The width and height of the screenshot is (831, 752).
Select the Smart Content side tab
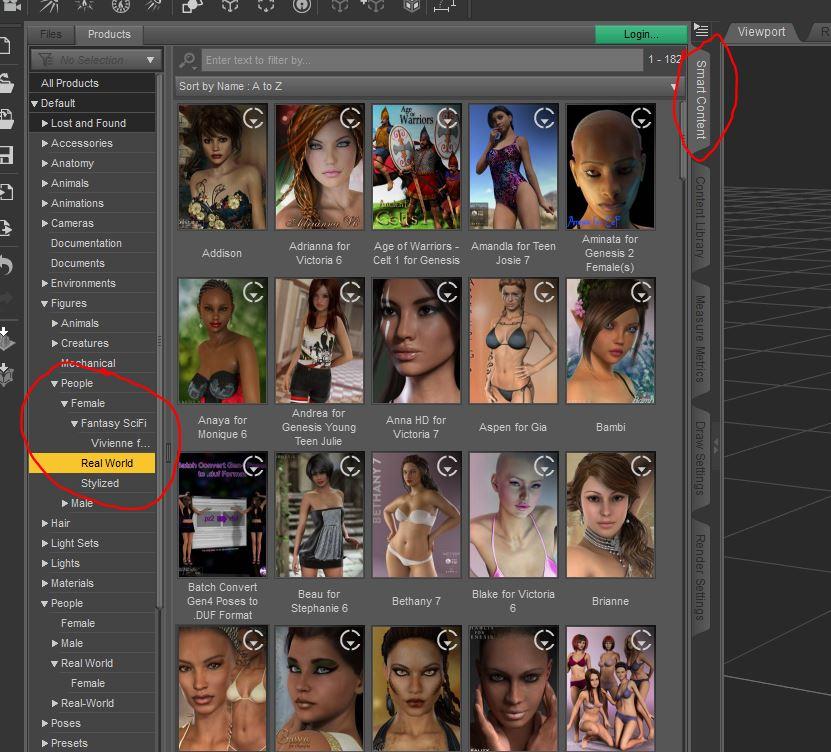click(x=701, y=100)
